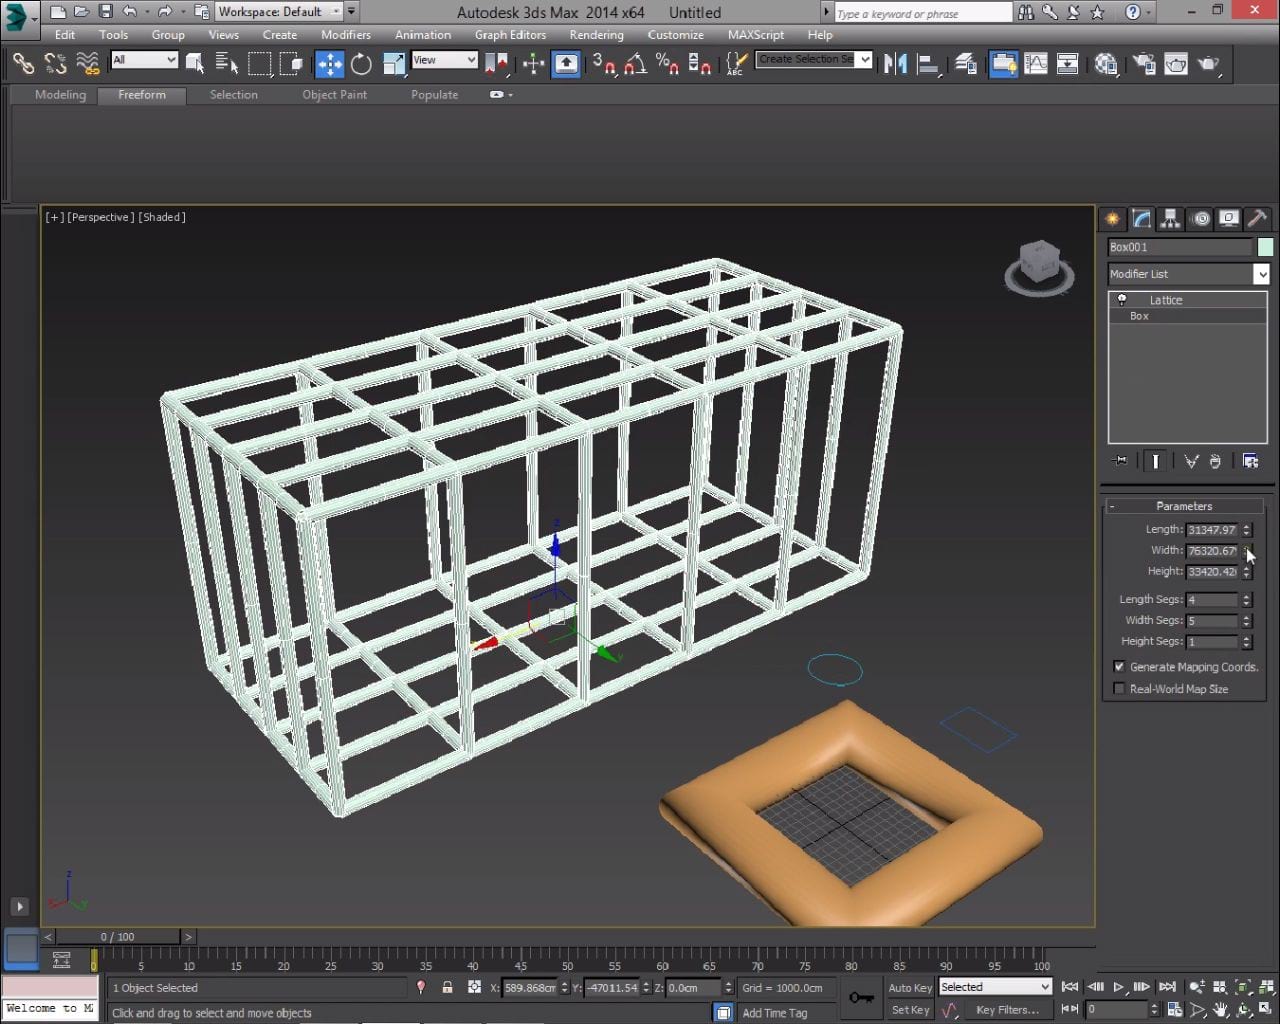Screen dimensions: 1280x1024
Task: Open Workspace Default dropdown
Action: [x=279, y=12]
